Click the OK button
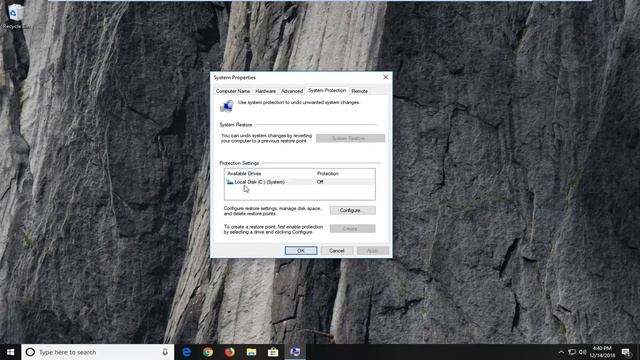This screenshot has height=360, width=640. click(301, 251)
